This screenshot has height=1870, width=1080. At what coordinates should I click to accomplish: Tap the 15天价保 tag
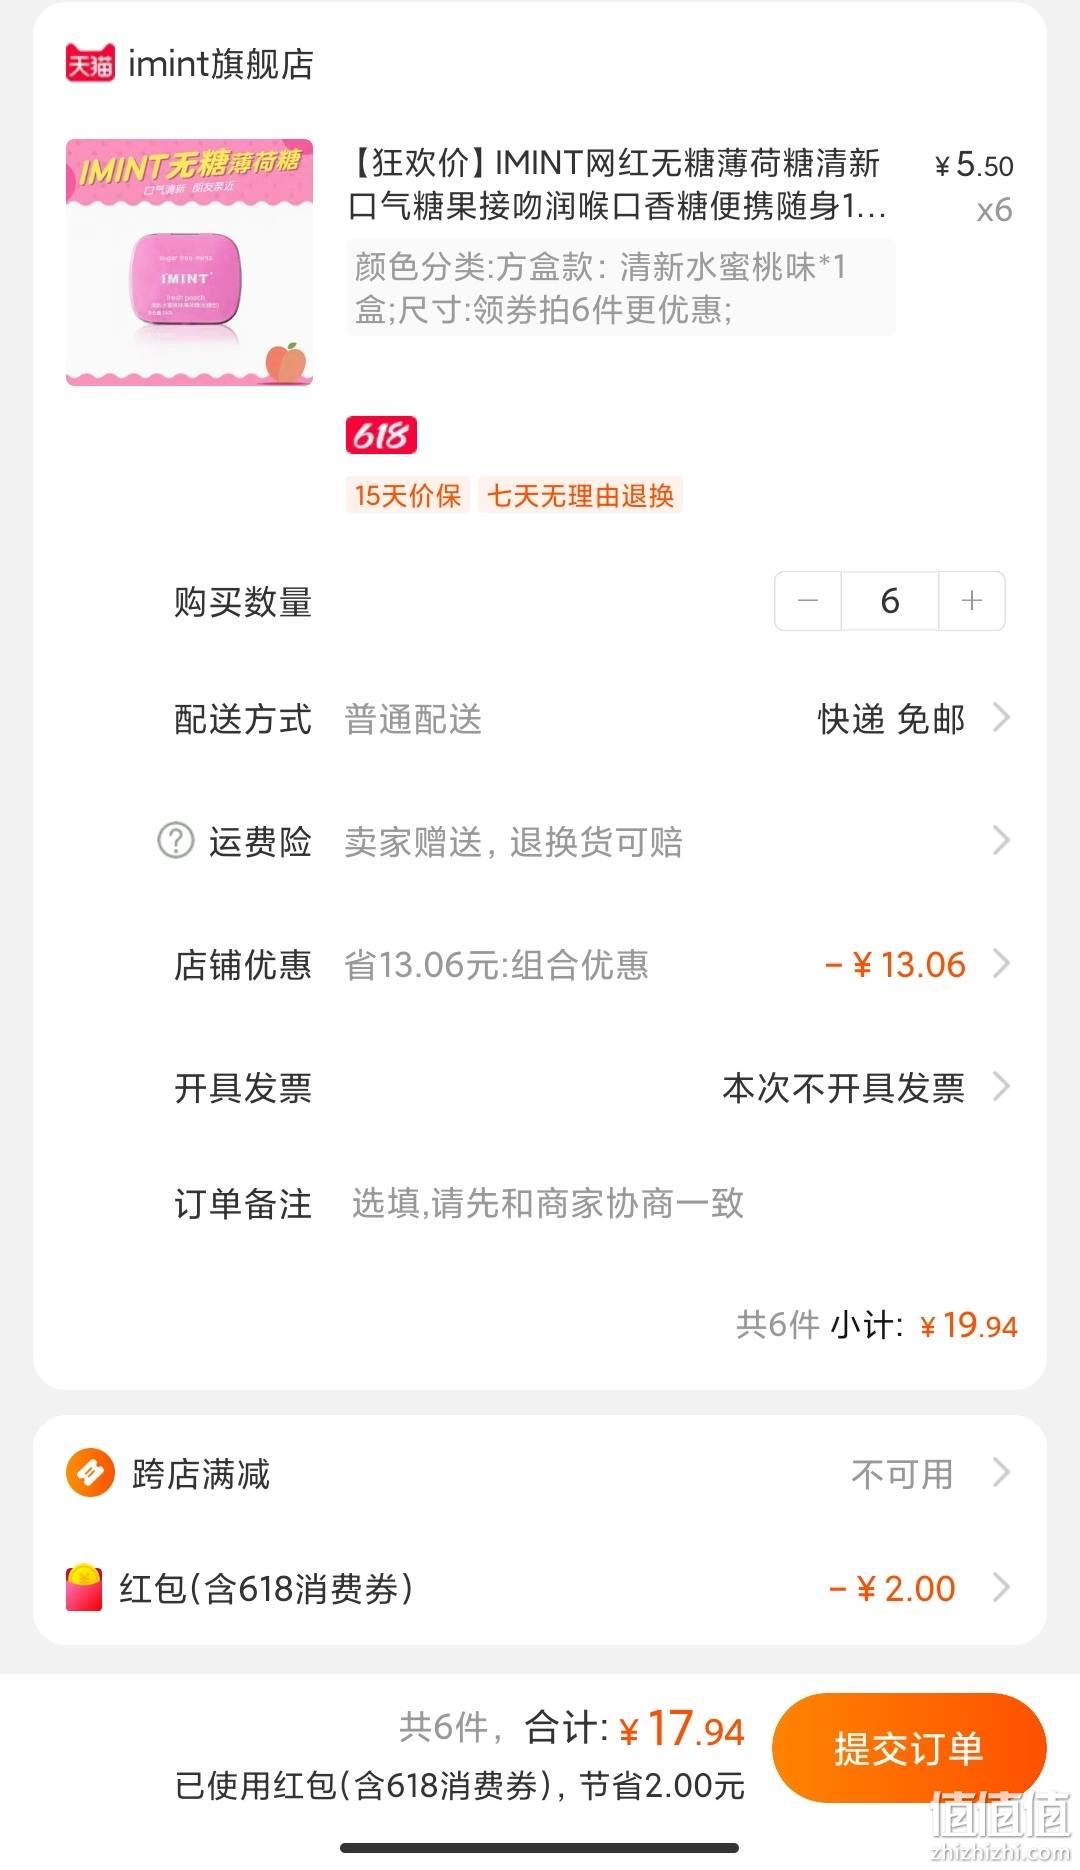point(407,495)
